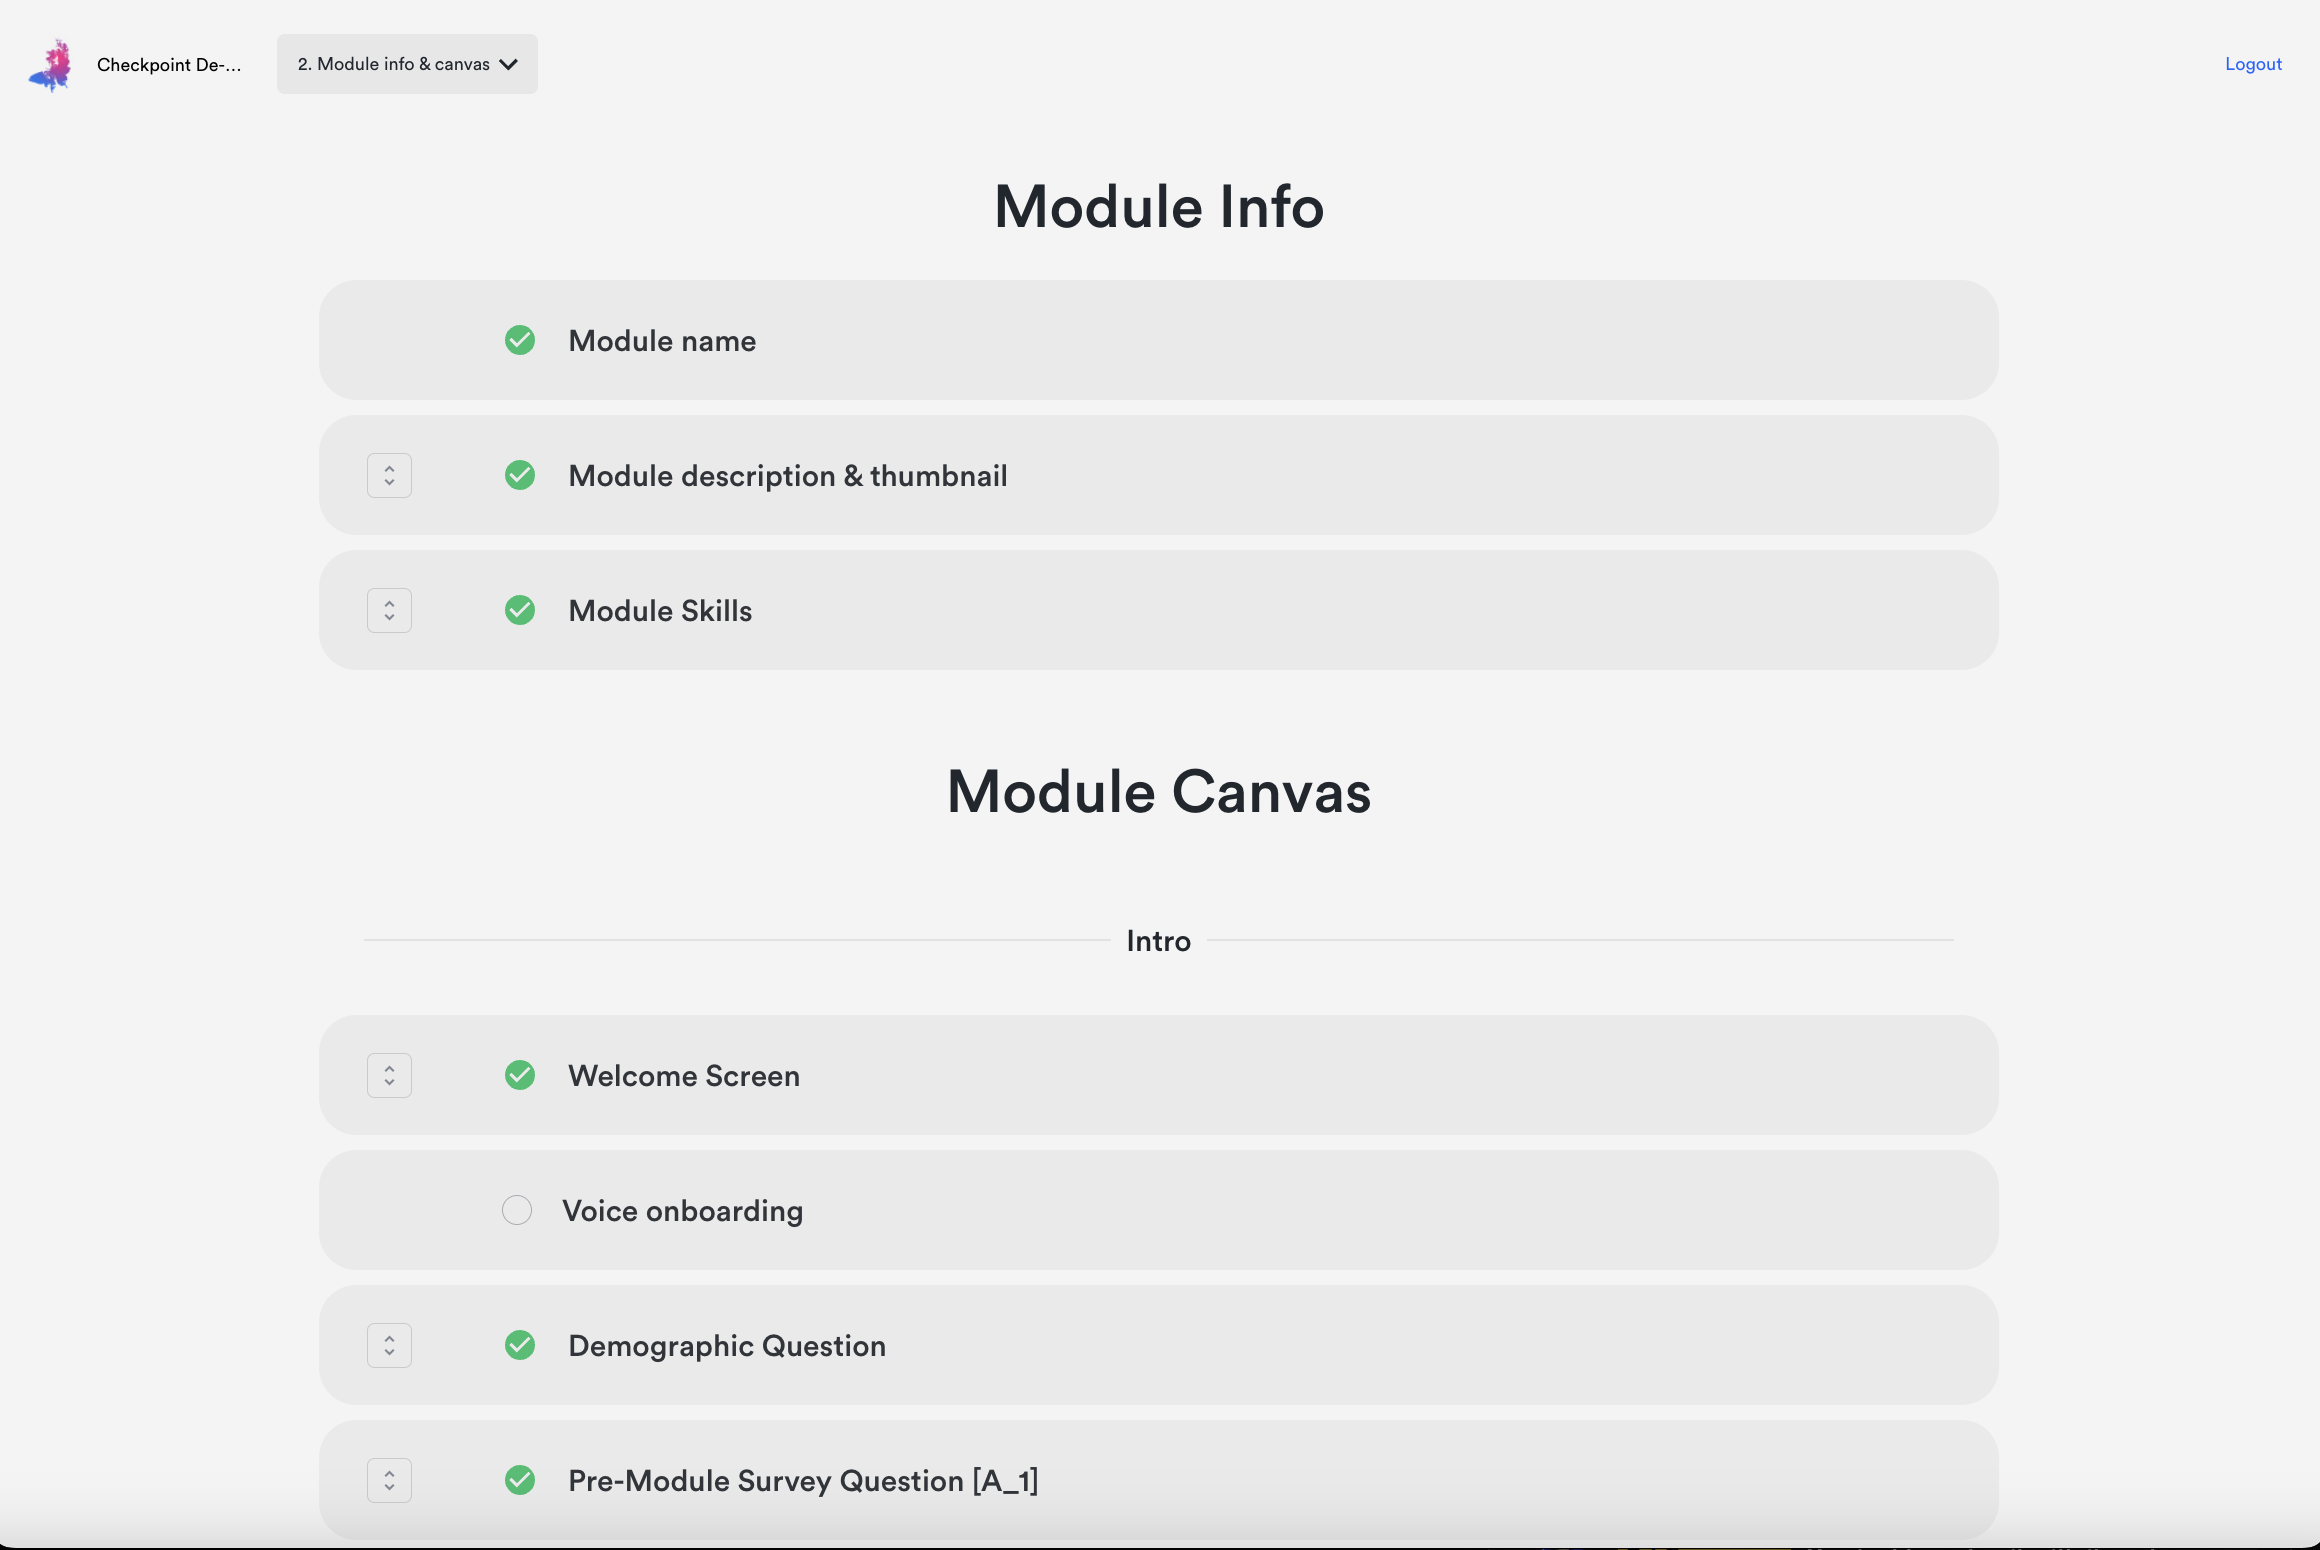Open the Welcome Screen item
This screenshot has width=2320, height=1550.
tap(684, 1076)
